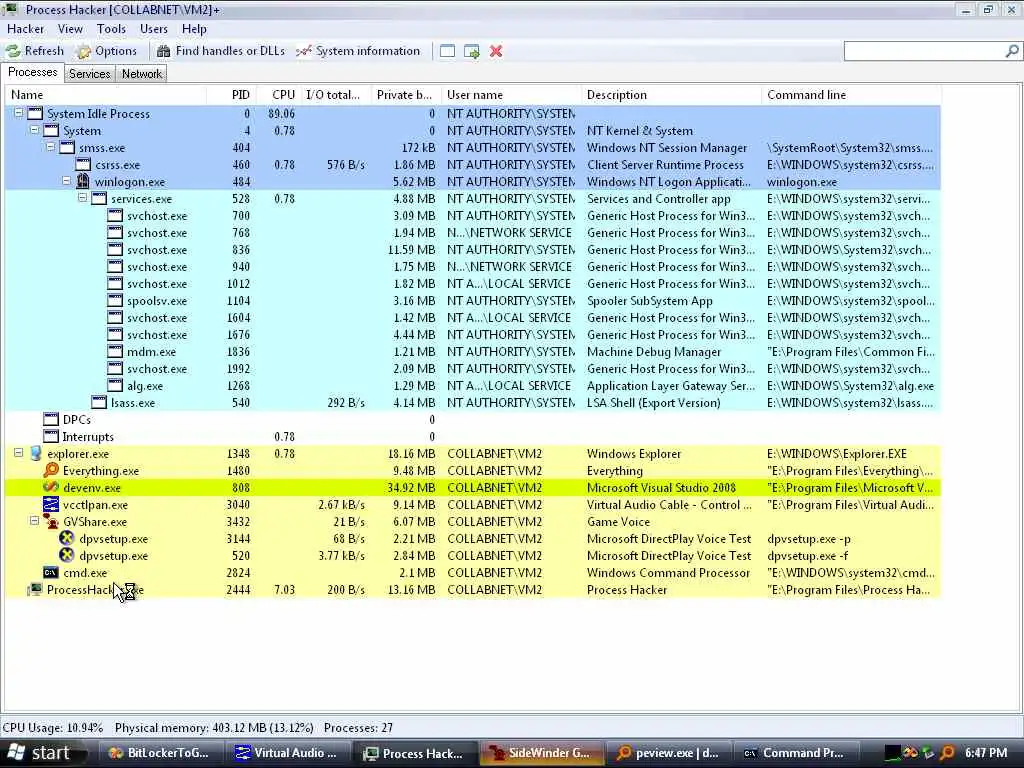
Task: Select the Interrupts row
Action: [473, 436]
